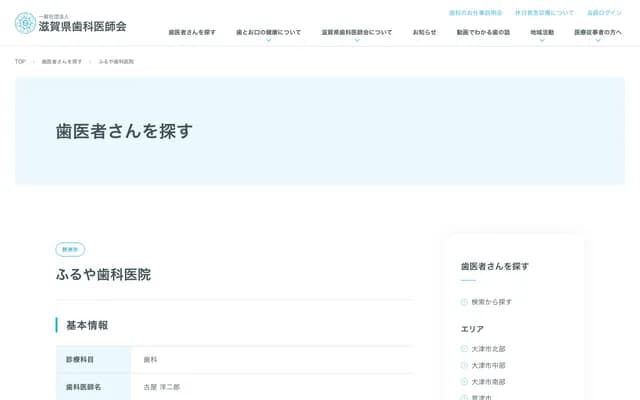Click the ふるや歯科医院 clinic heading
The image size is (640, 400).
click(x=103, y=274)
